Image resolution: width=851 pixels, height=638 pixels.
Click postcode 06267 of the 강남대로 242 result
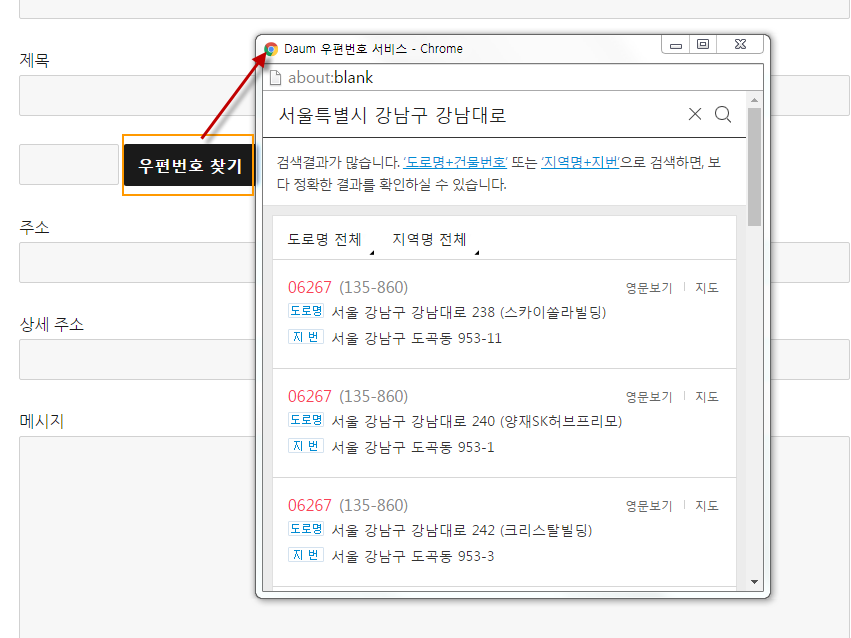click(309, 506)
